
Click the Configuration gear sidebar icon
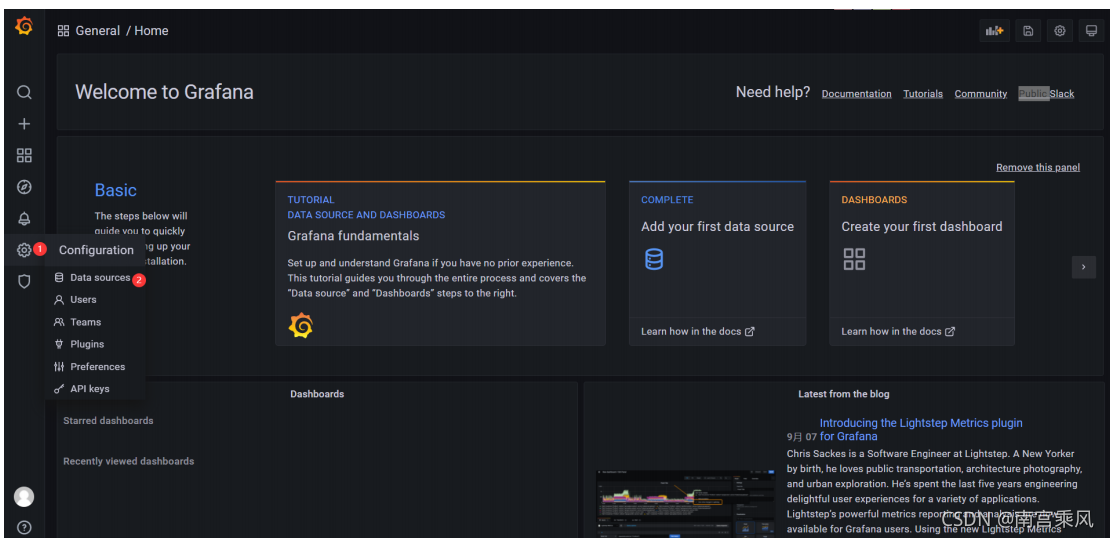pyautogui.click(x=24, y=250)
